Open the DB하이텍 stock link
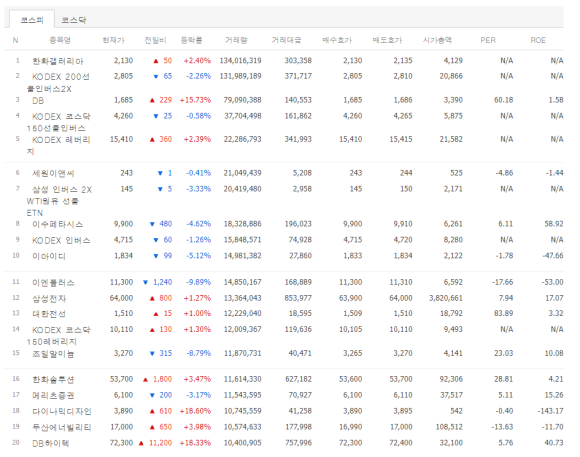Image resolution: width=580 pixels, height=457 pixels. pyautogui.click(x=51, y=443)
